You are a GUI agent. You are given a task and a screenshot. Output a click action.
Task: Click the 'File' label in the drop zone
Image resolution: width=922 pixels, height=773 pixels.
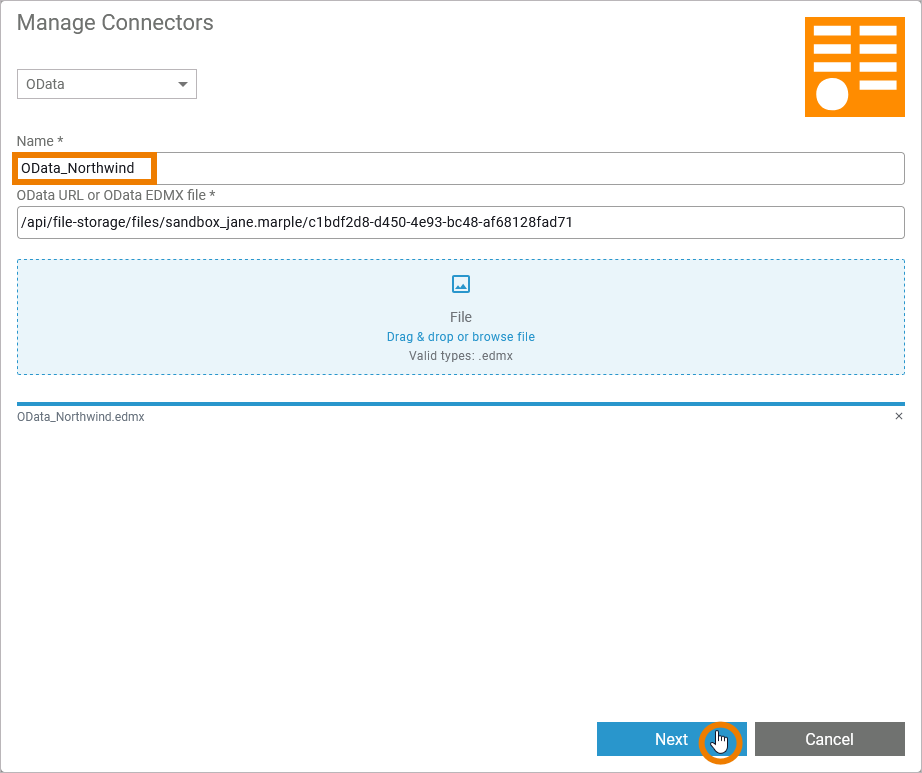(460, 317)
